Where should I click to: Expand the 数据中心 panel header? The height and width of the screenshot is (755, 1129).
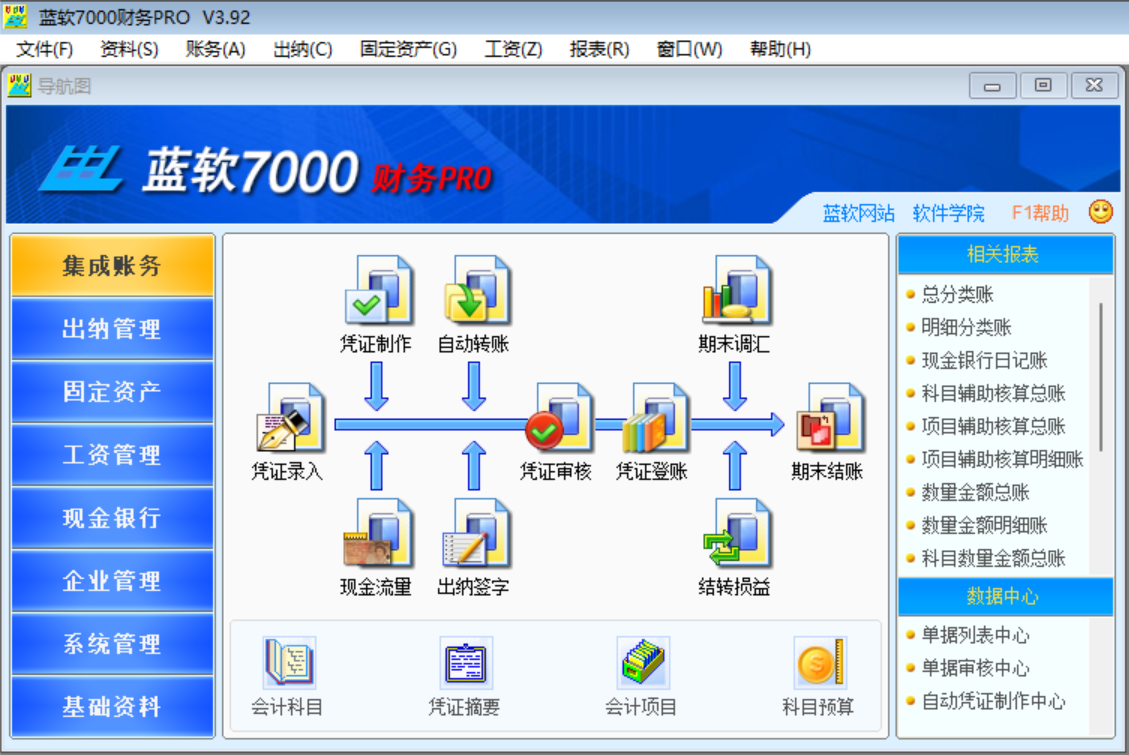[1003, 597]
